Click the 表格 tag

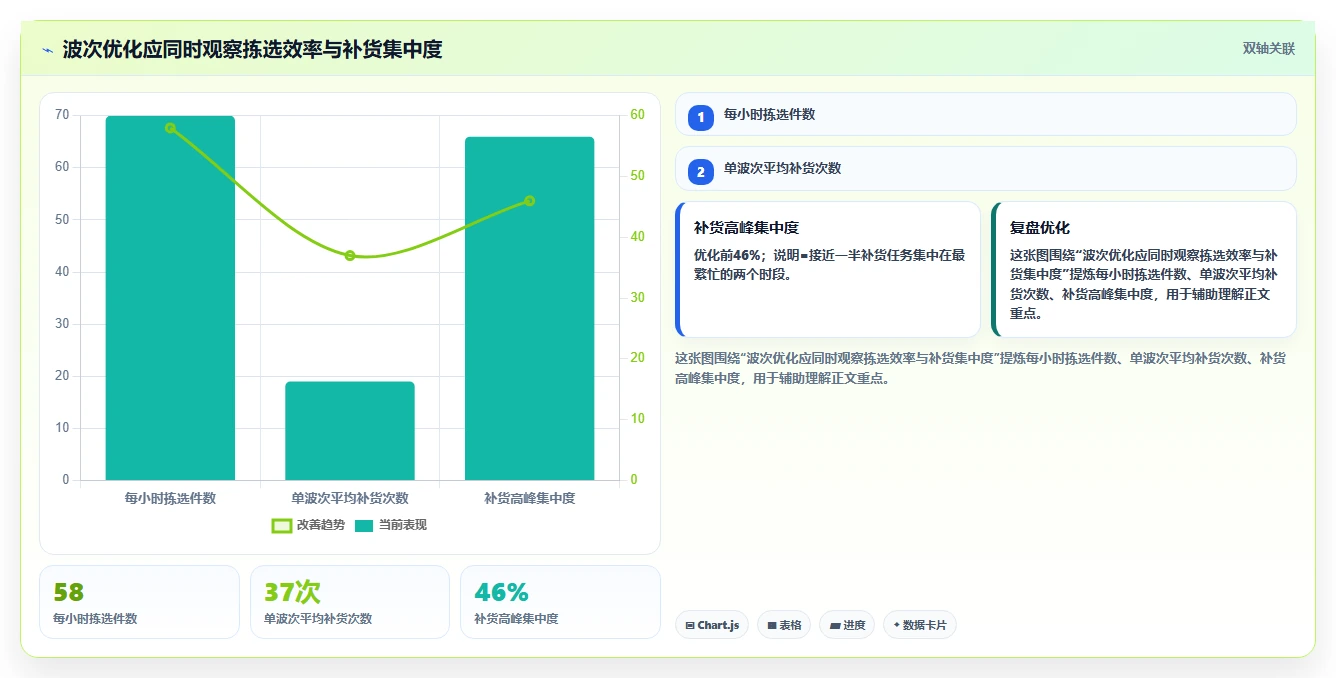click(784, 625)
